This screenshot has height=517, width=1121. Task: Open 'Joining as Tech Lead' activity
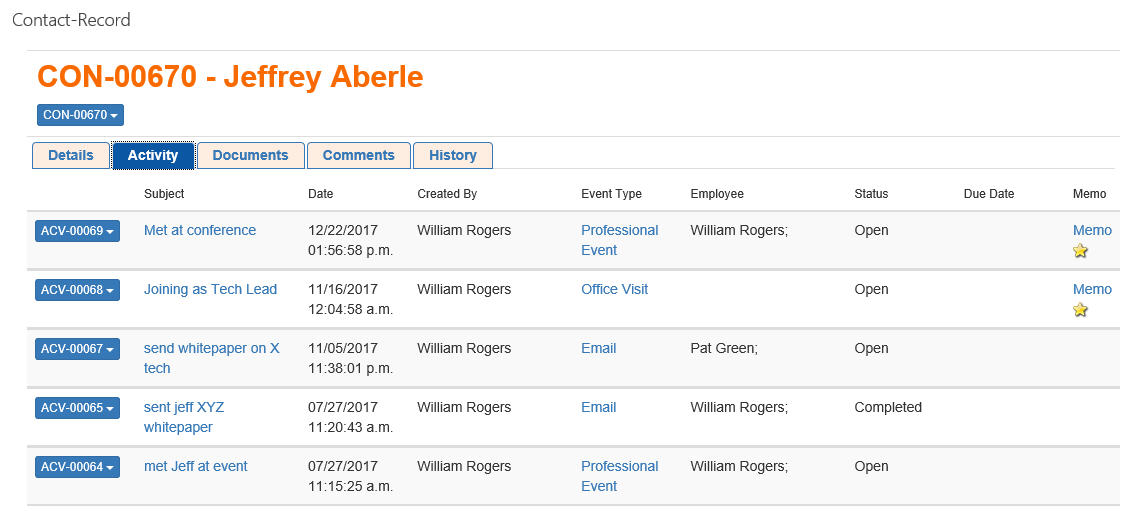pos(210,289)
